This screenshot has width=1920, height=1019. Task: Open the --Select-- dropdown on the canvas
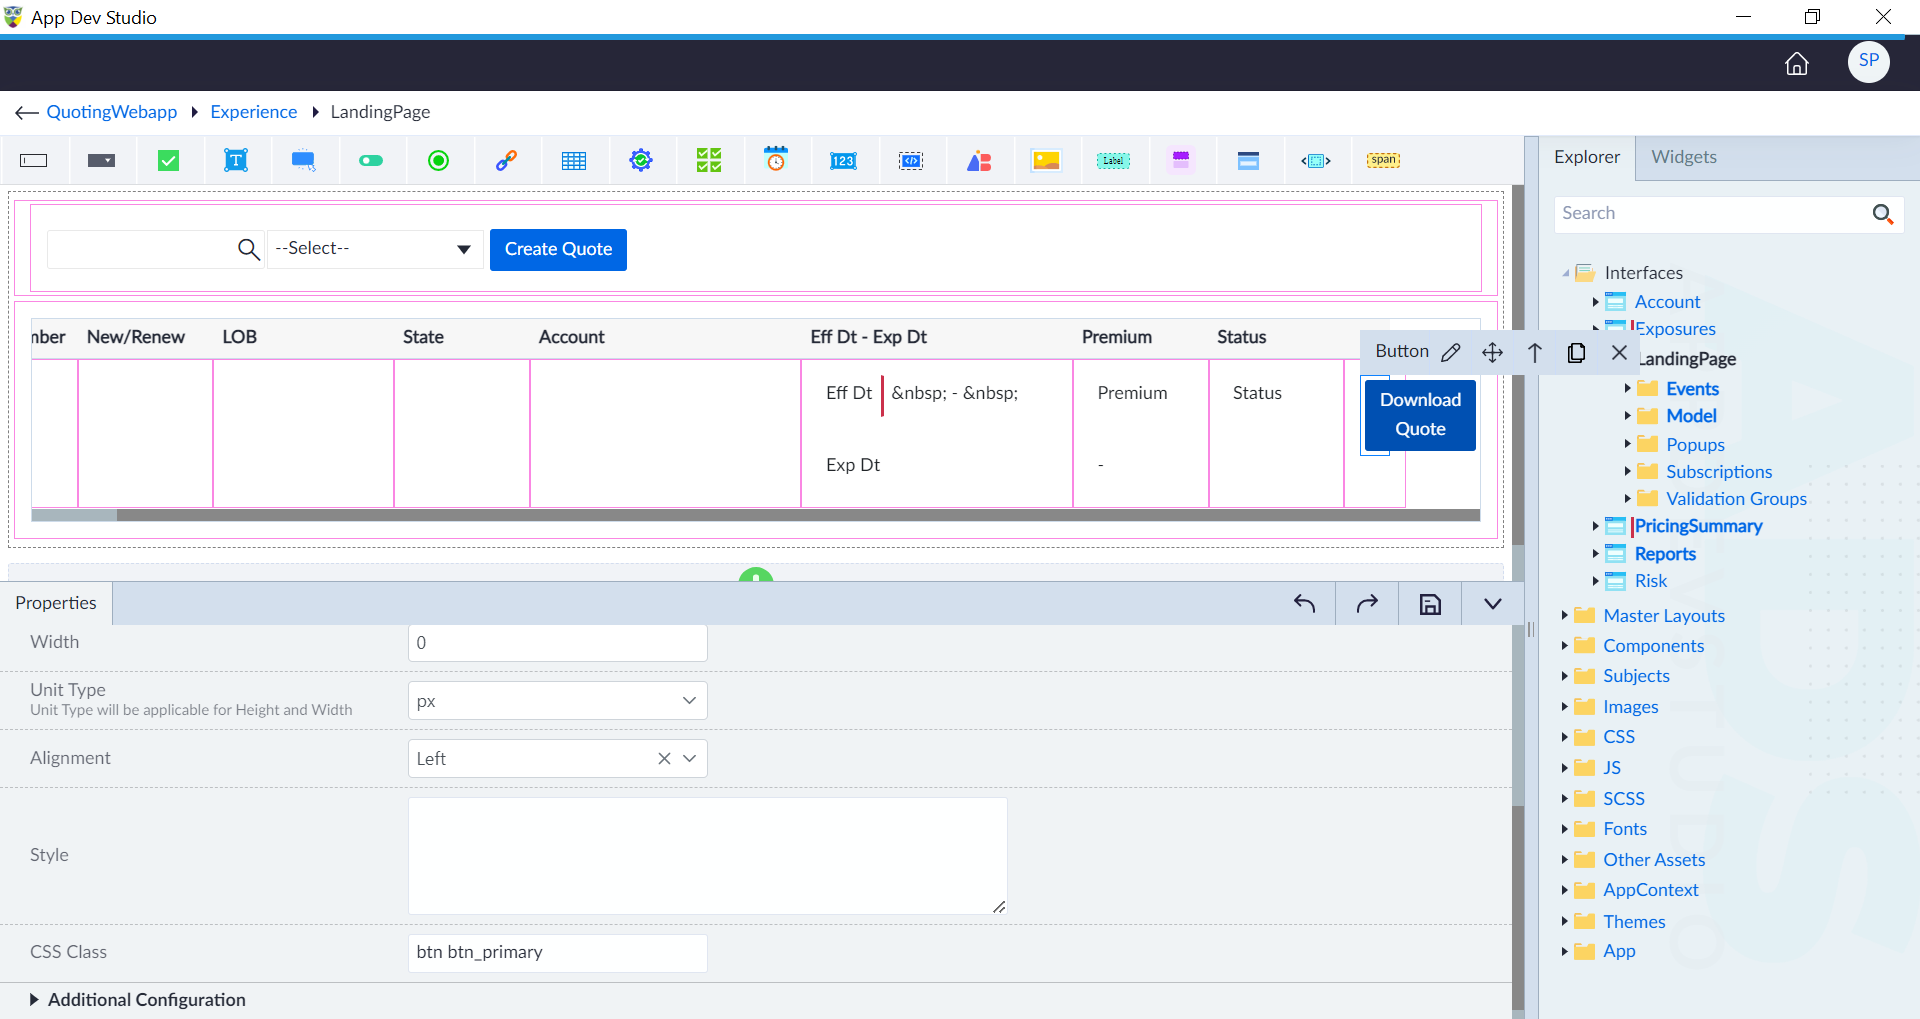click(375, 249)
